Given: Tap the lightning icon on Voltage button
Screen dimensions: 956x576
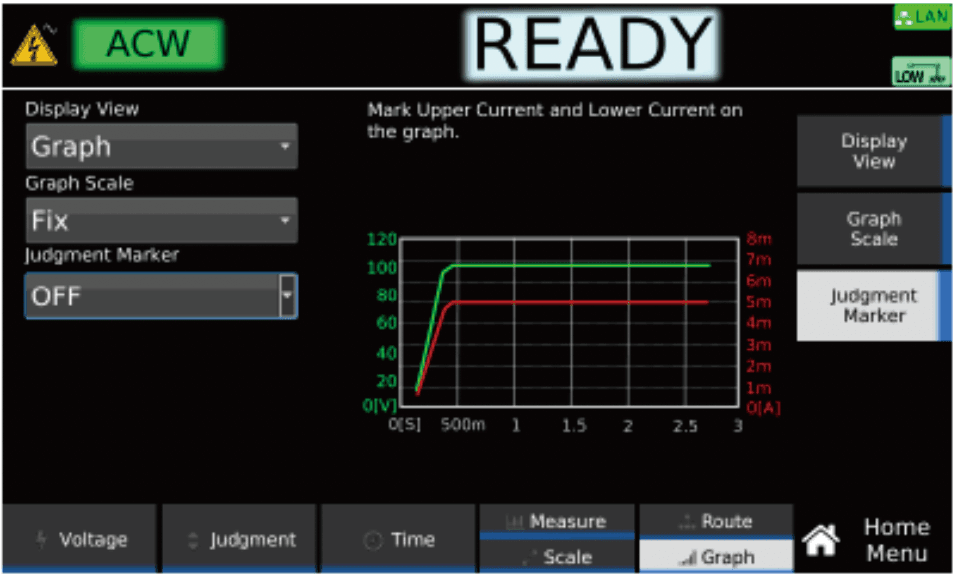Looking at the screenshot, I should tap(41, 540).
